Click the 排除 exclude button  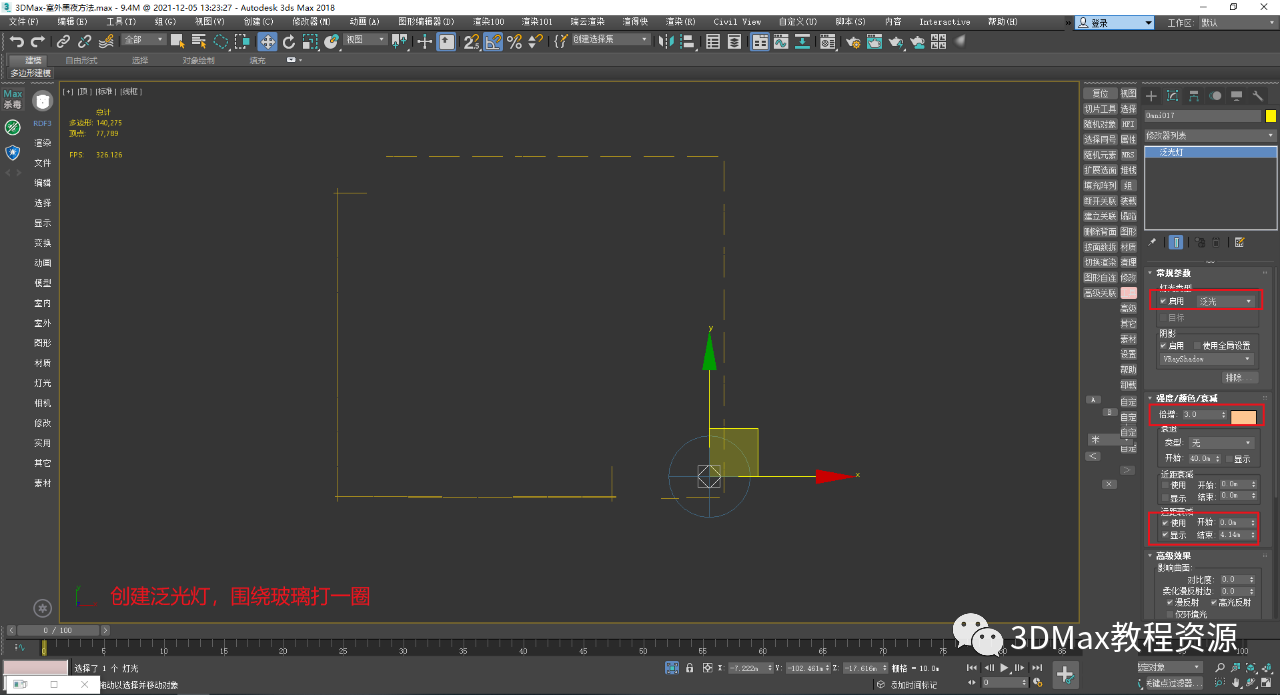pyautogui.click(x=1239, y=377)
